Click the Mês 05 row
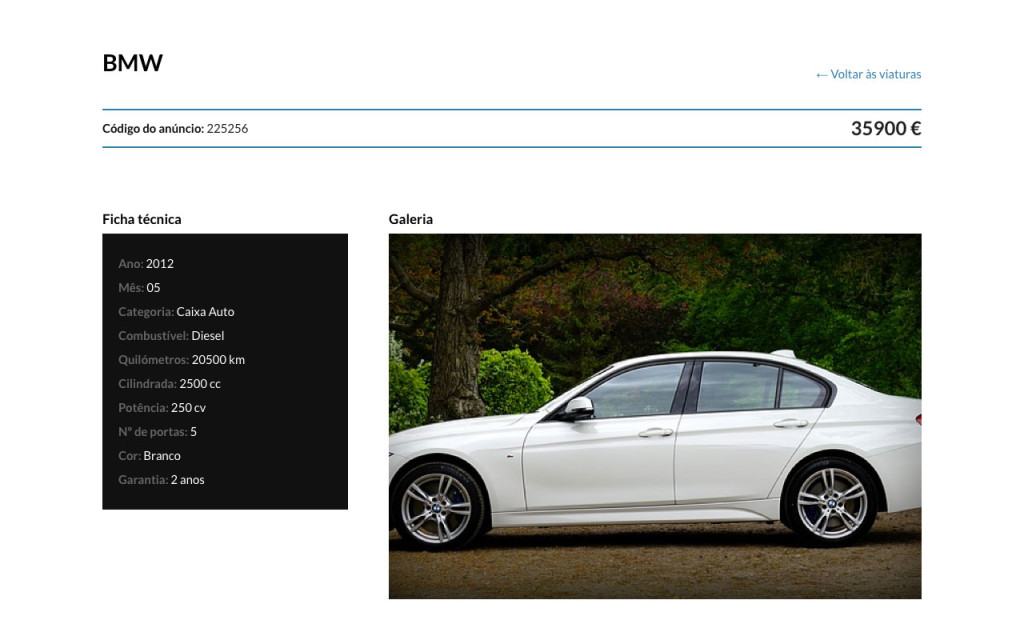This screenshot has width=1024, height=640. coord(139,288)
